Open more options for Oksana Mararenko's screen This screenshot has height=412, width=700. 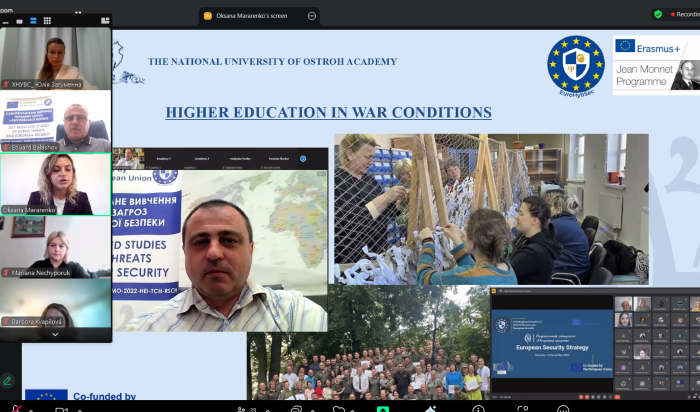click(312, 15)
